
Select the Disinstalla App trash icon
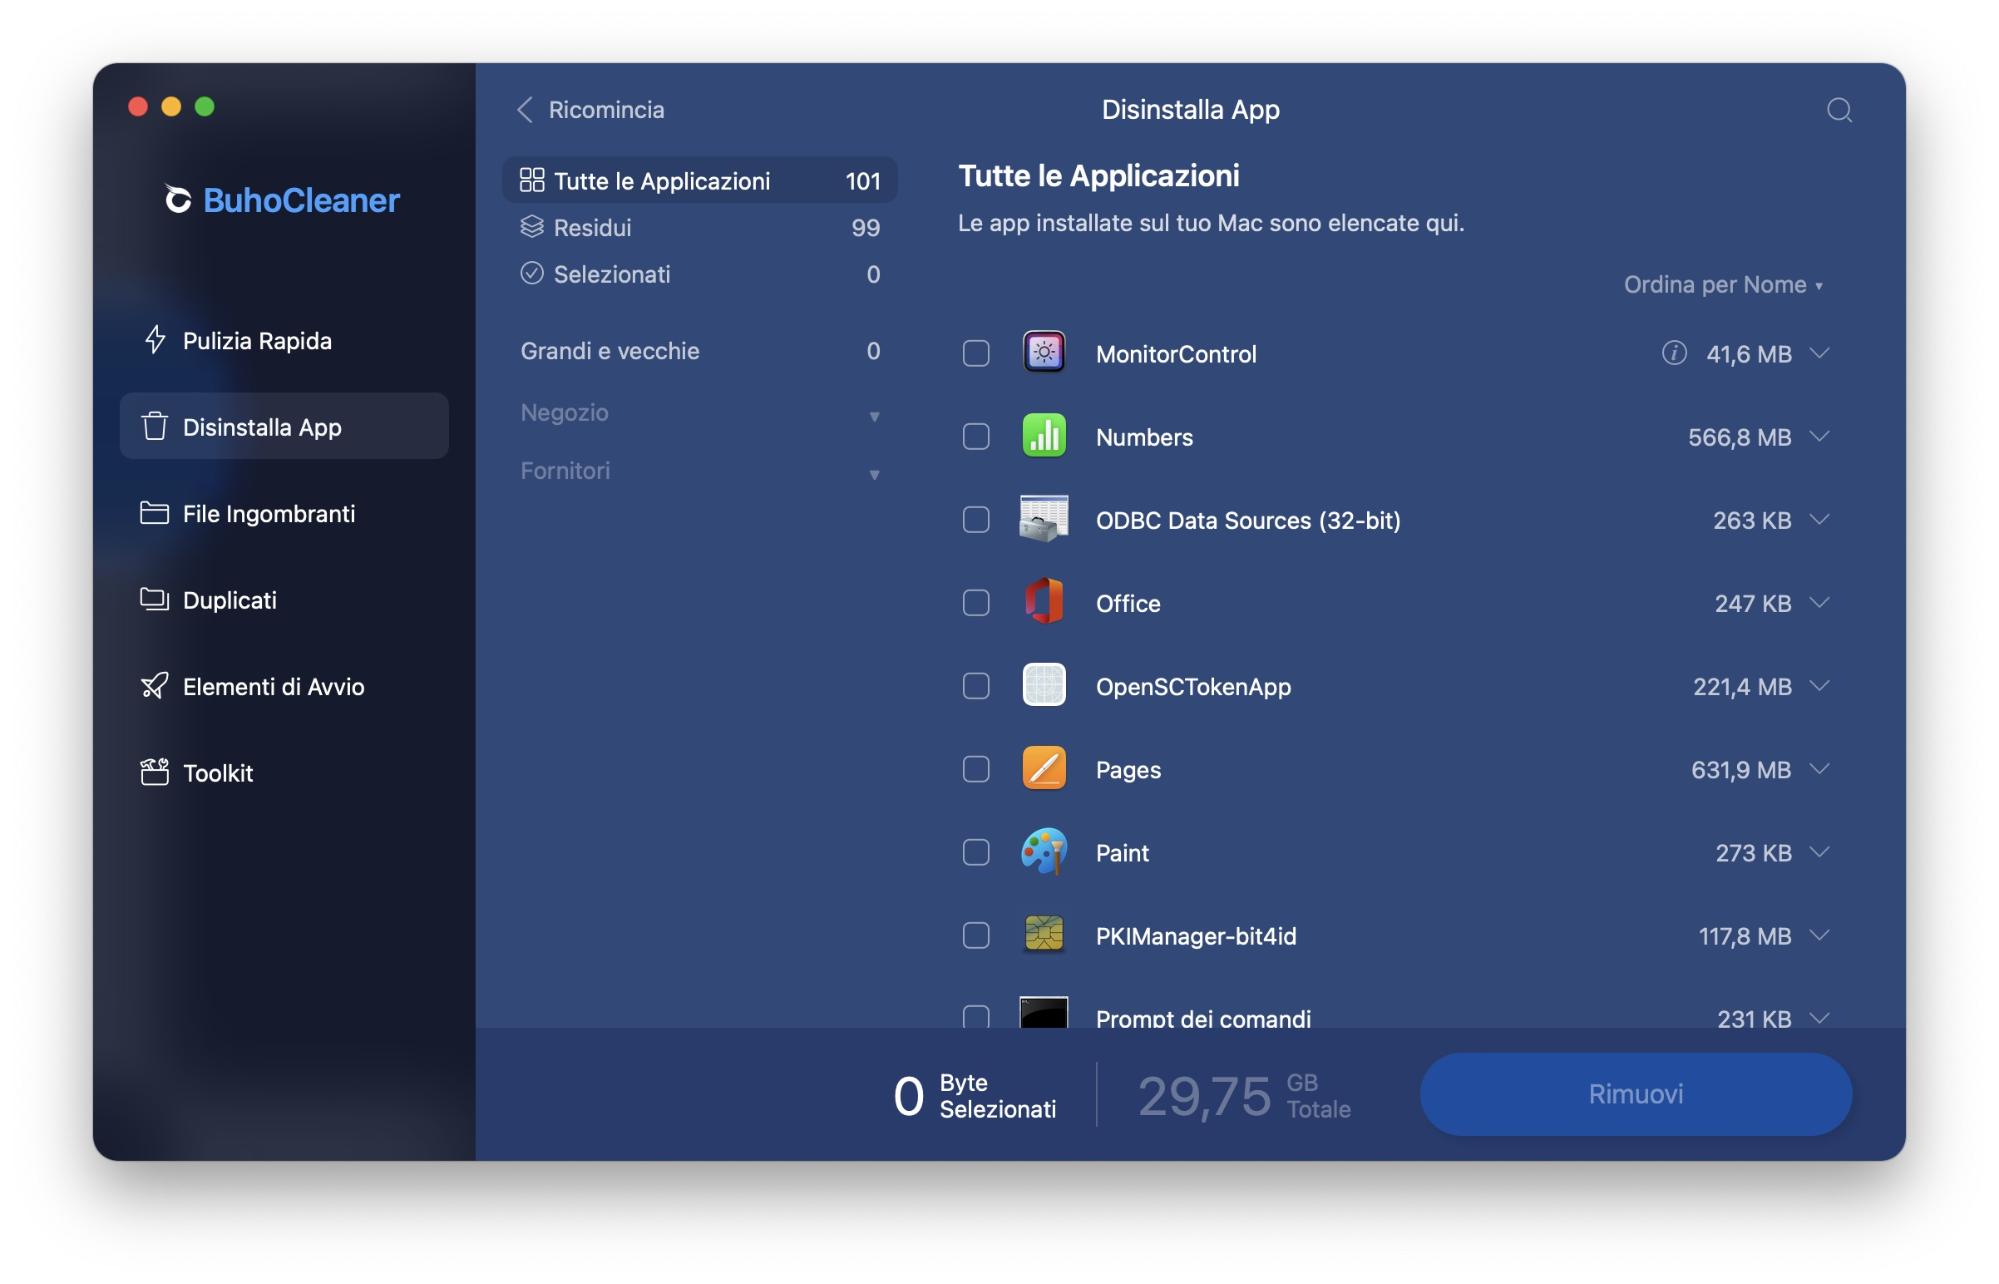pos(153,426)
